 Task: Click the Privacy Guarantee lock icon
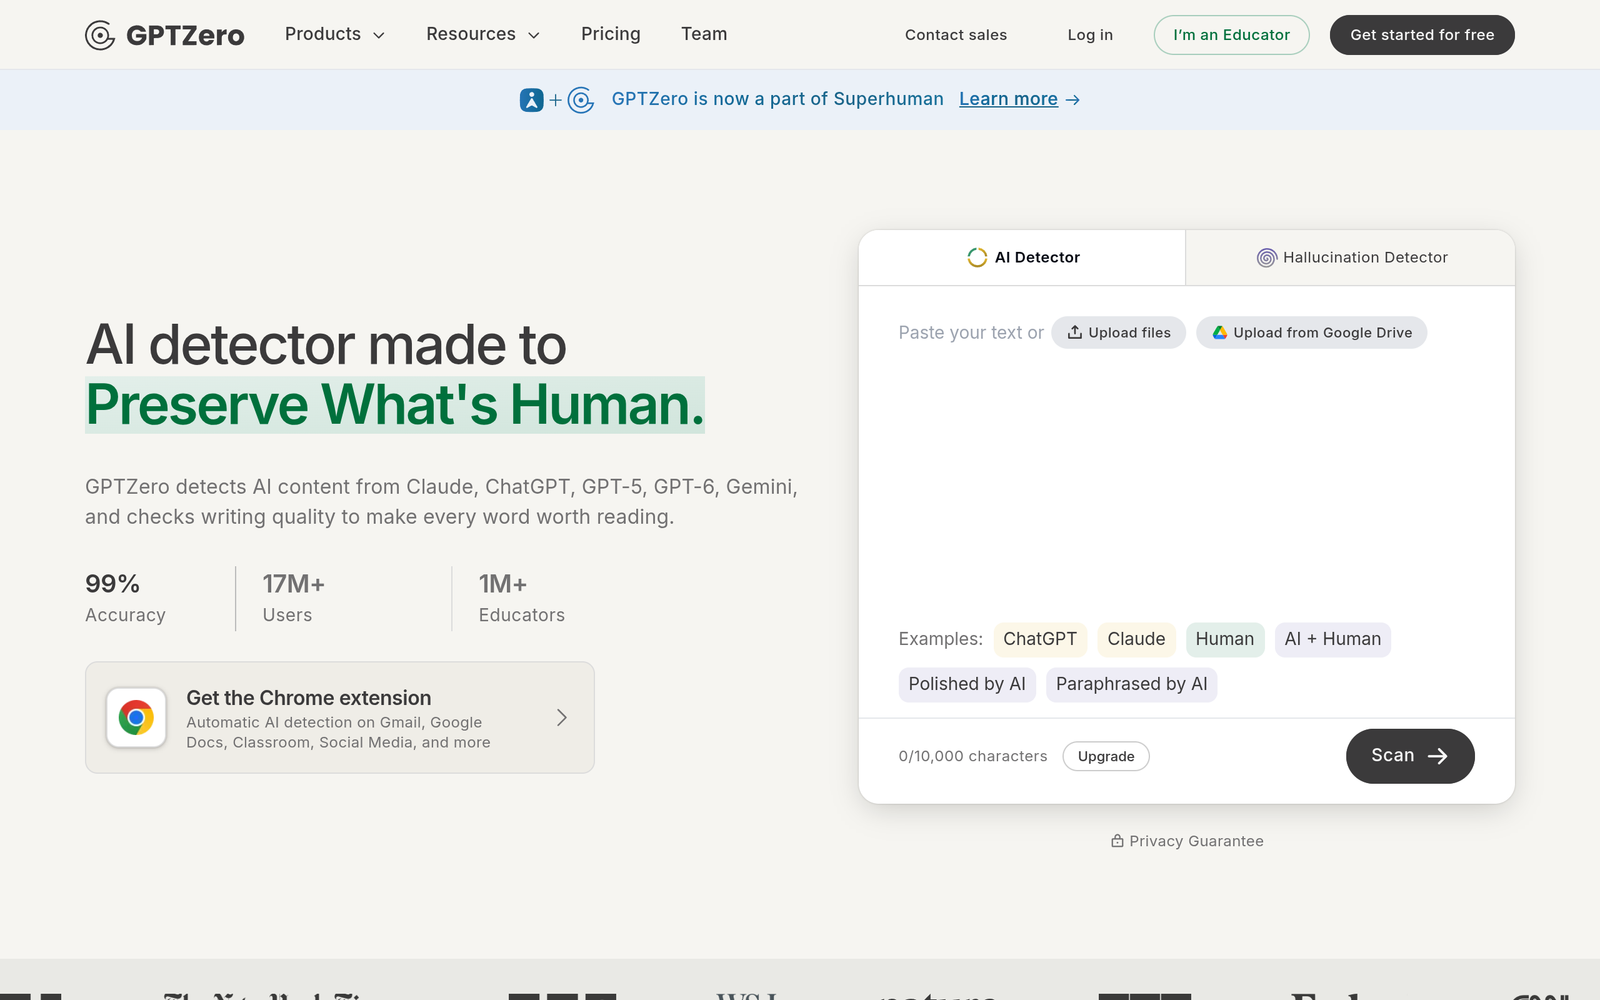[1117, 841]
